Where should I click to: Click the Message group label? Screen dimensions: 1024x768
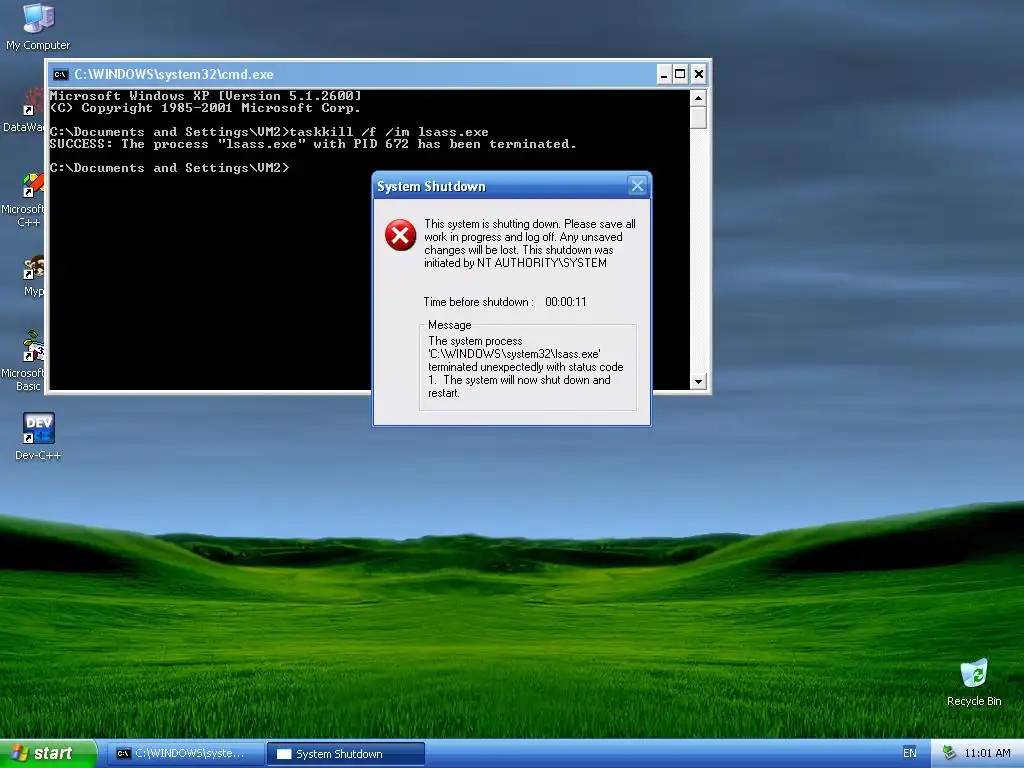click(449, 325)
